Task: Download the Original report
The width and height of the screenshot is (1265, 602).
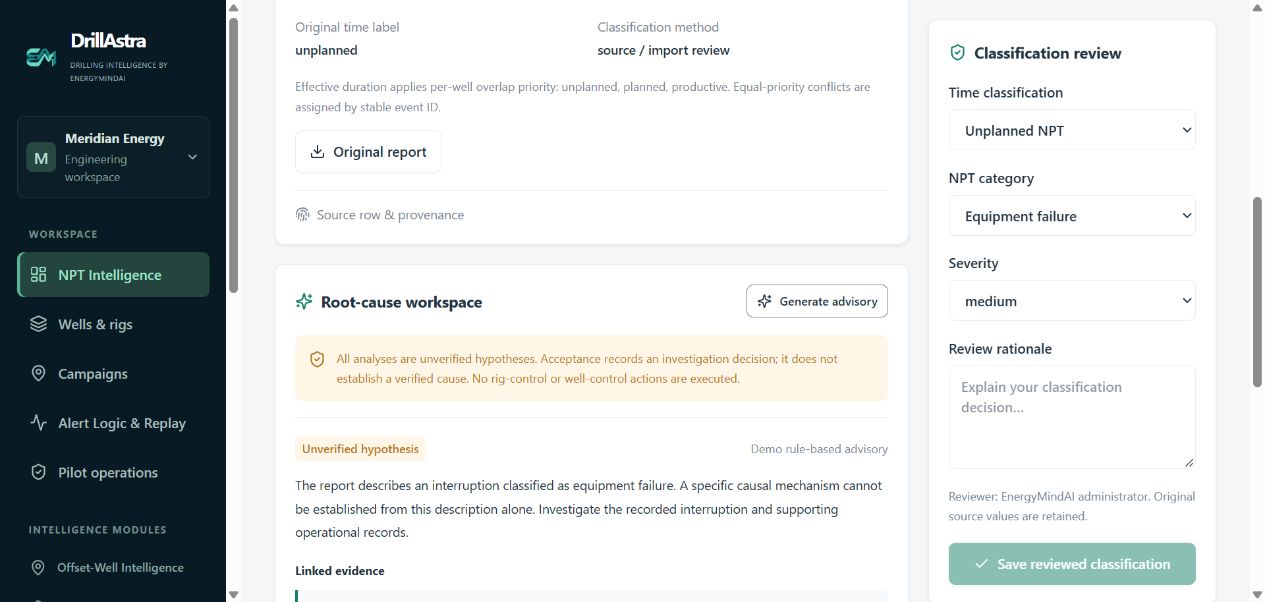Action: click(x=368, y=152)
